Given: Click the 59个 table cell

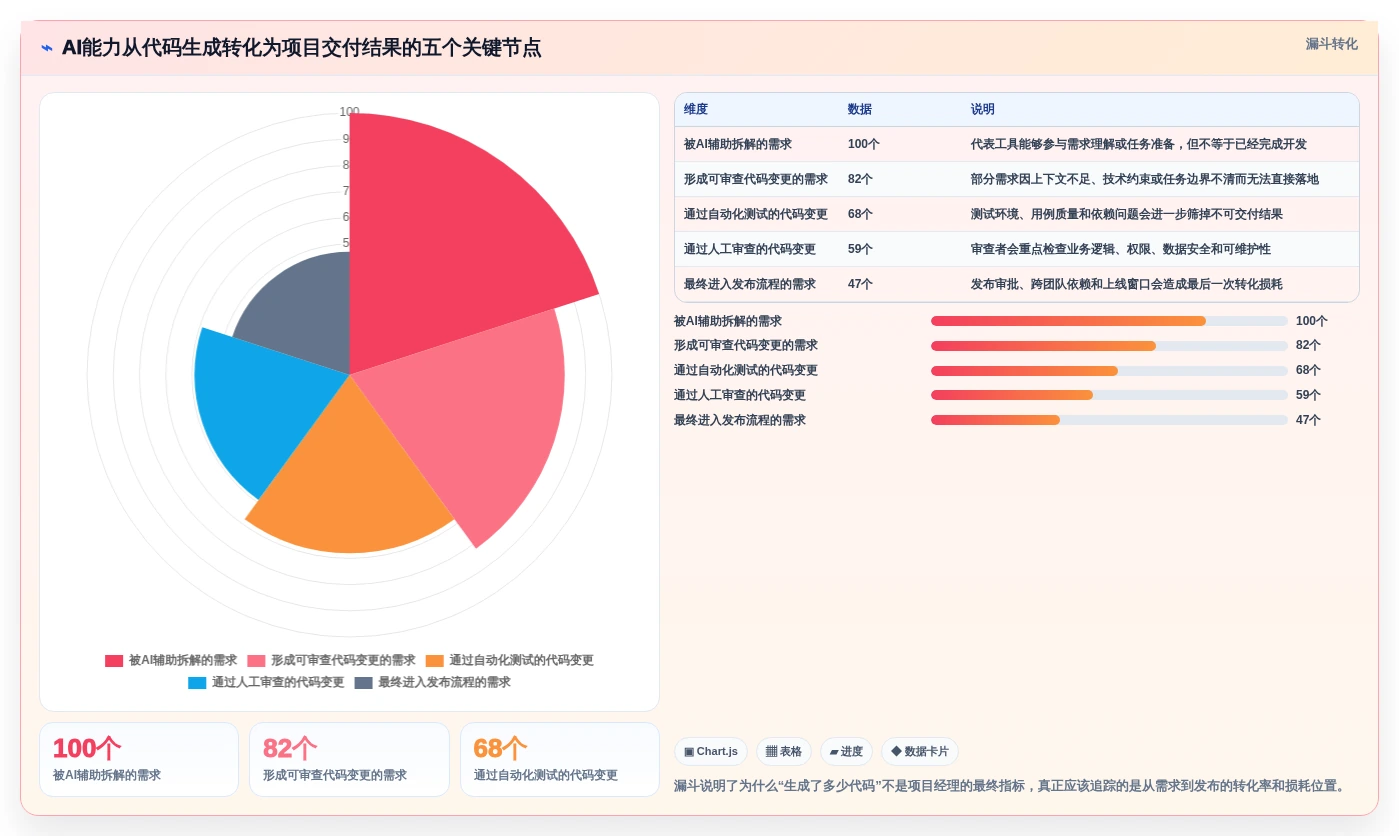Looking at the screenshot, I should (860, 249).
